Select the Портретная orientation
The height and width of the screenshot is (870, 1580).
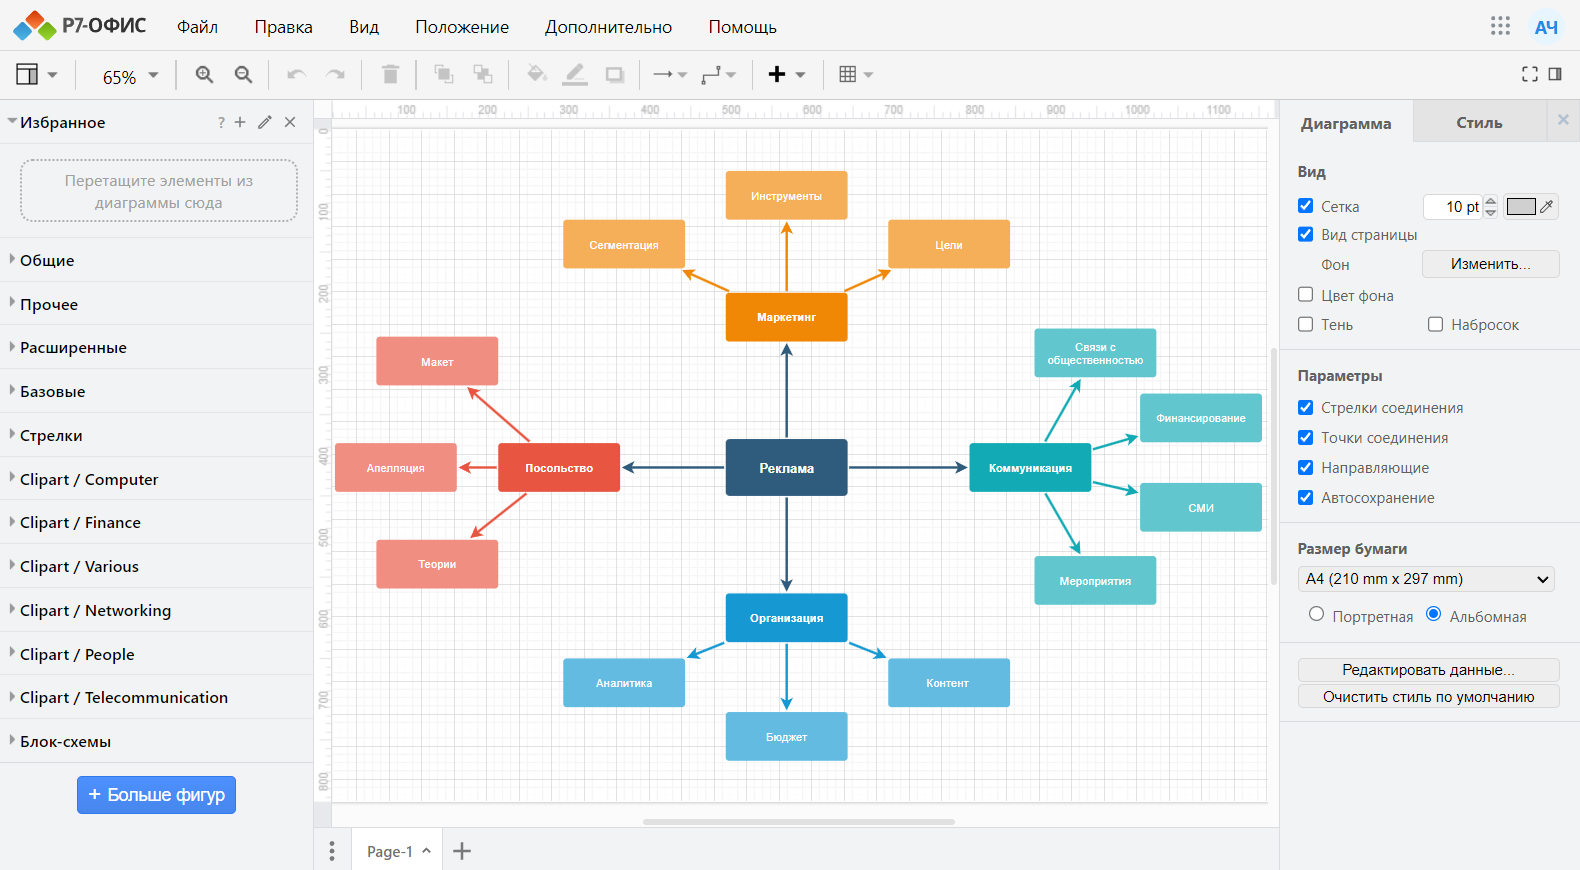click(x=1316, y=615)
